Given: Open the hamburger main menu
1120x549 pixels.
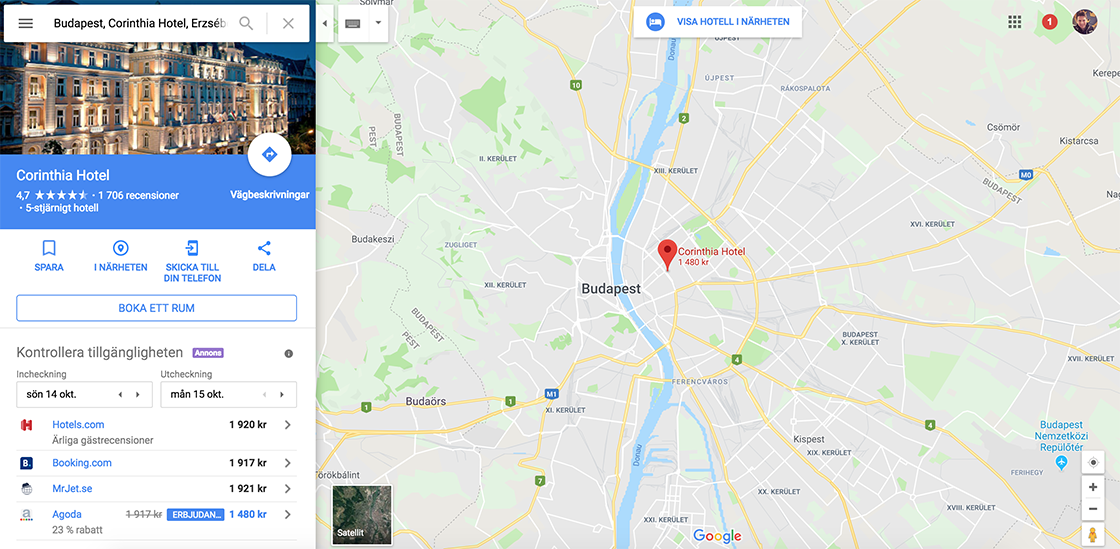Looking at the screenshot, I should [26, 24].
